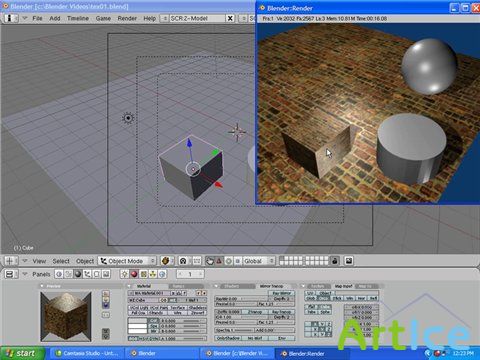Screen dimensions: 480x360
Task: Select cube preview type icon in Preview panel
Action: [106, 304]
